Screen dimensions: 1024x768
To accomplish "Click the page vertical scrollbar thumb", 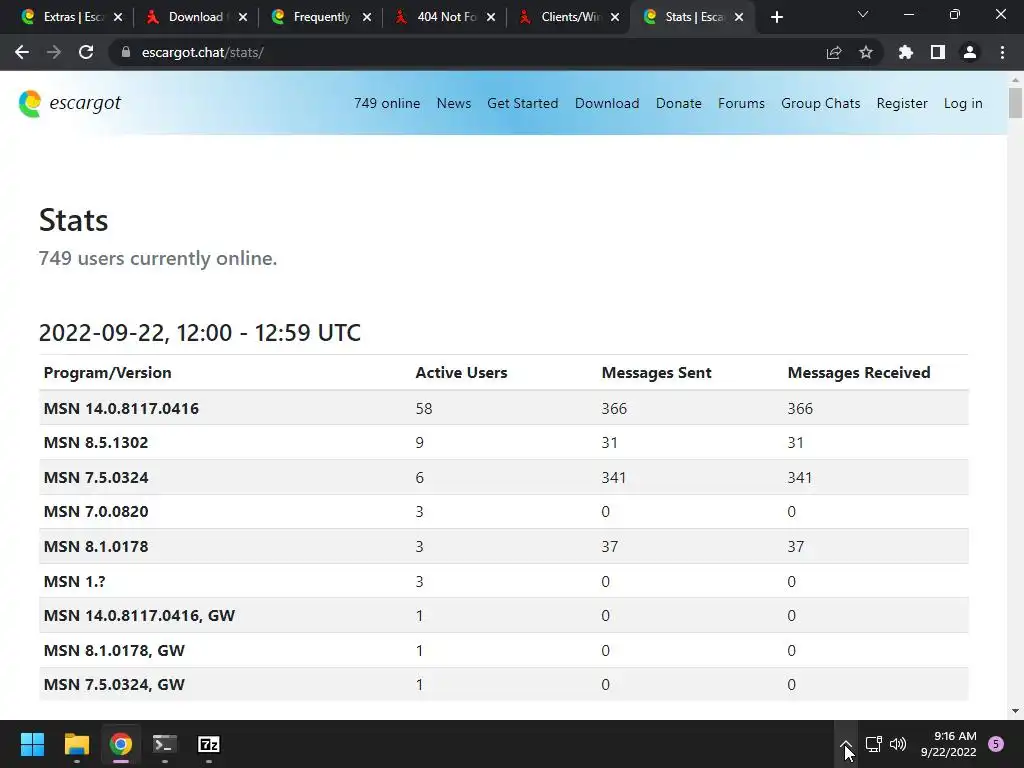I will (1015, 103).
